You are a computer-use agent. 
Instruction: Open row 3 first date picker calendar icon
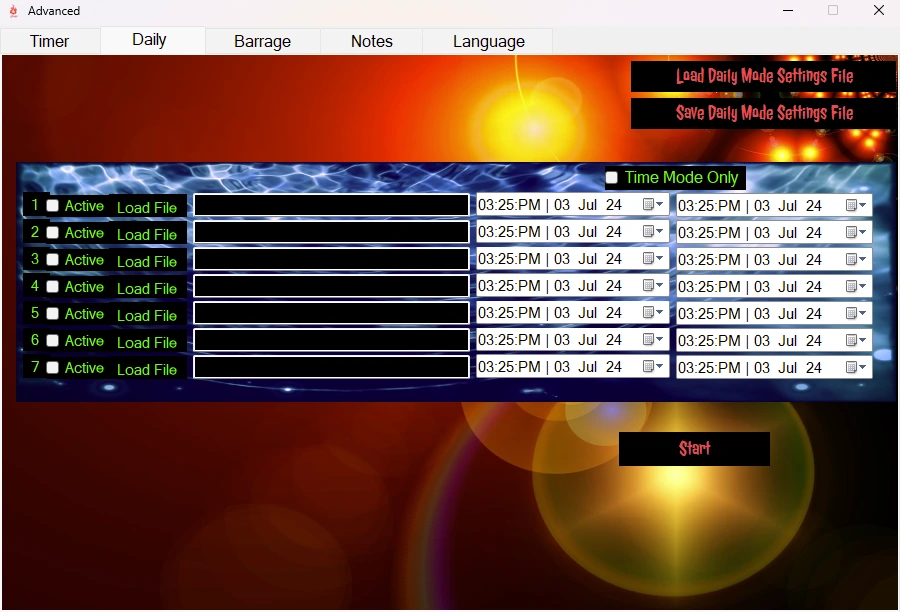653,258
